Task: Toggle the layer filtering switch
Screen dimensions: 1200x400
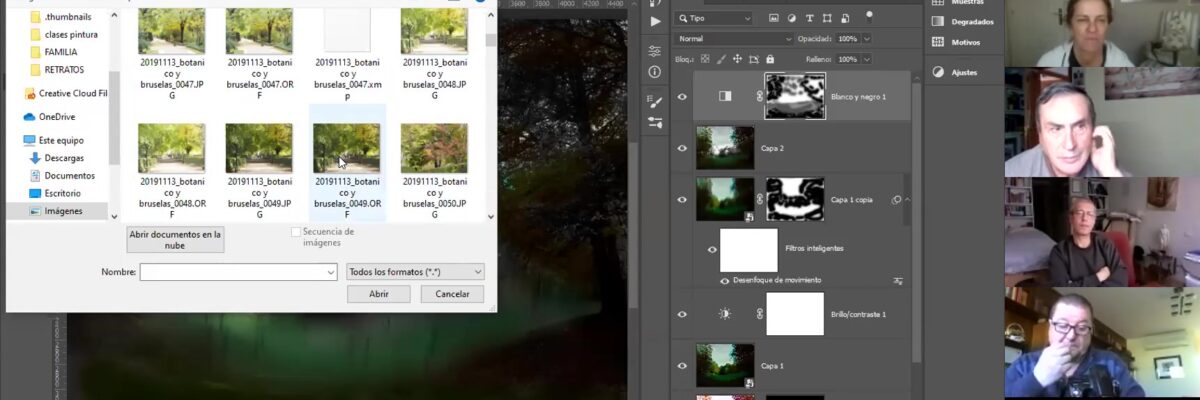Action: coord(869,15)
